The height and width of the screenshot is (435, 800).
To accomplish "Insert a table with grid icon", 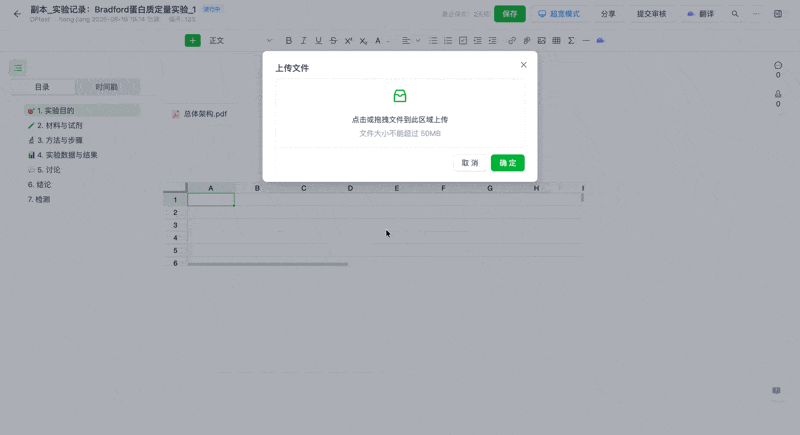I will pos(556,40).
